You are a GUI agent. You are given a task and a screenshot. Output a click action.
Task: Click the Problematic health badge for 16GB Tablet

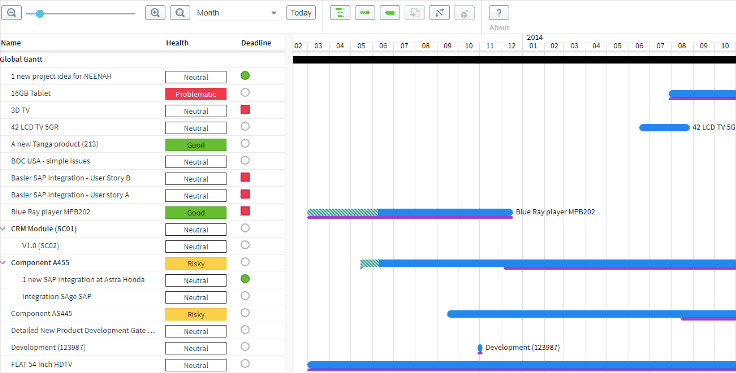[196, 94]
